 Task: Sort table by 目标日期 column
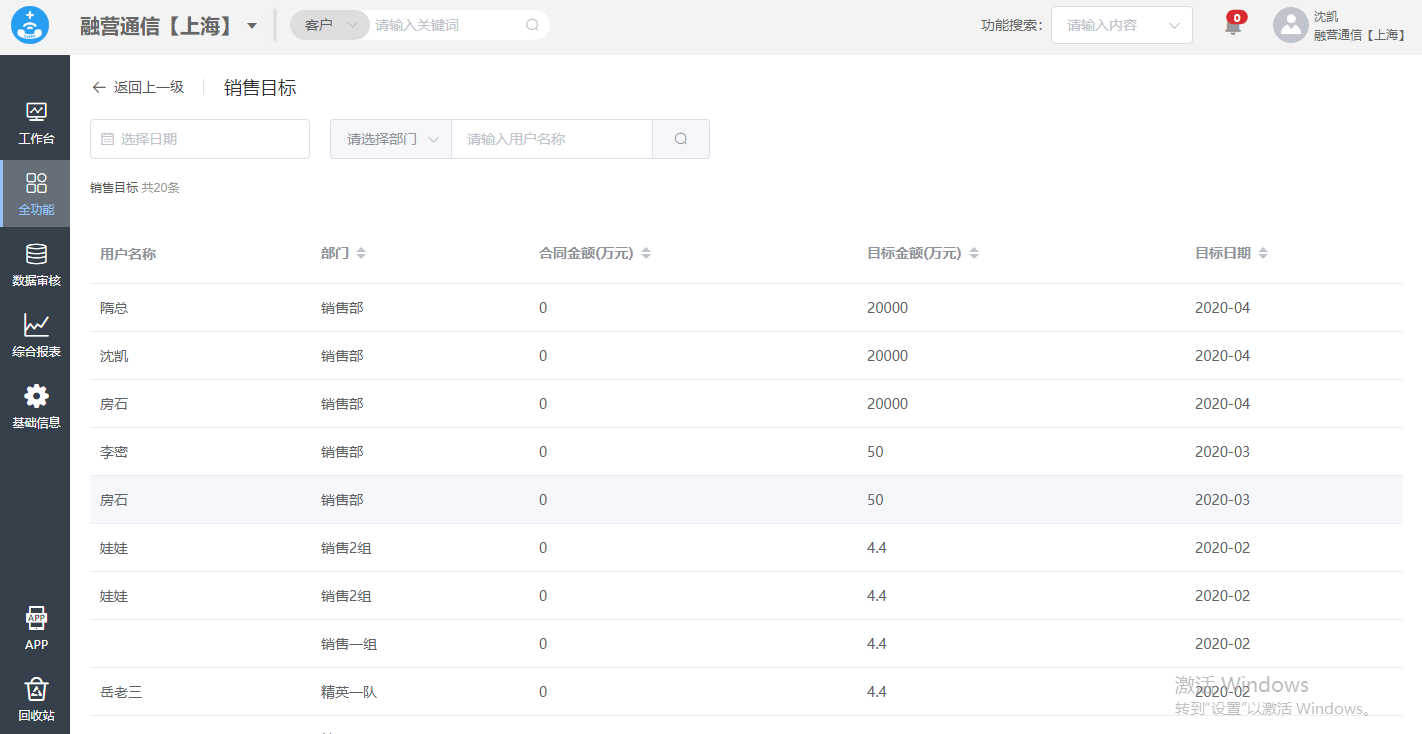1263,254
